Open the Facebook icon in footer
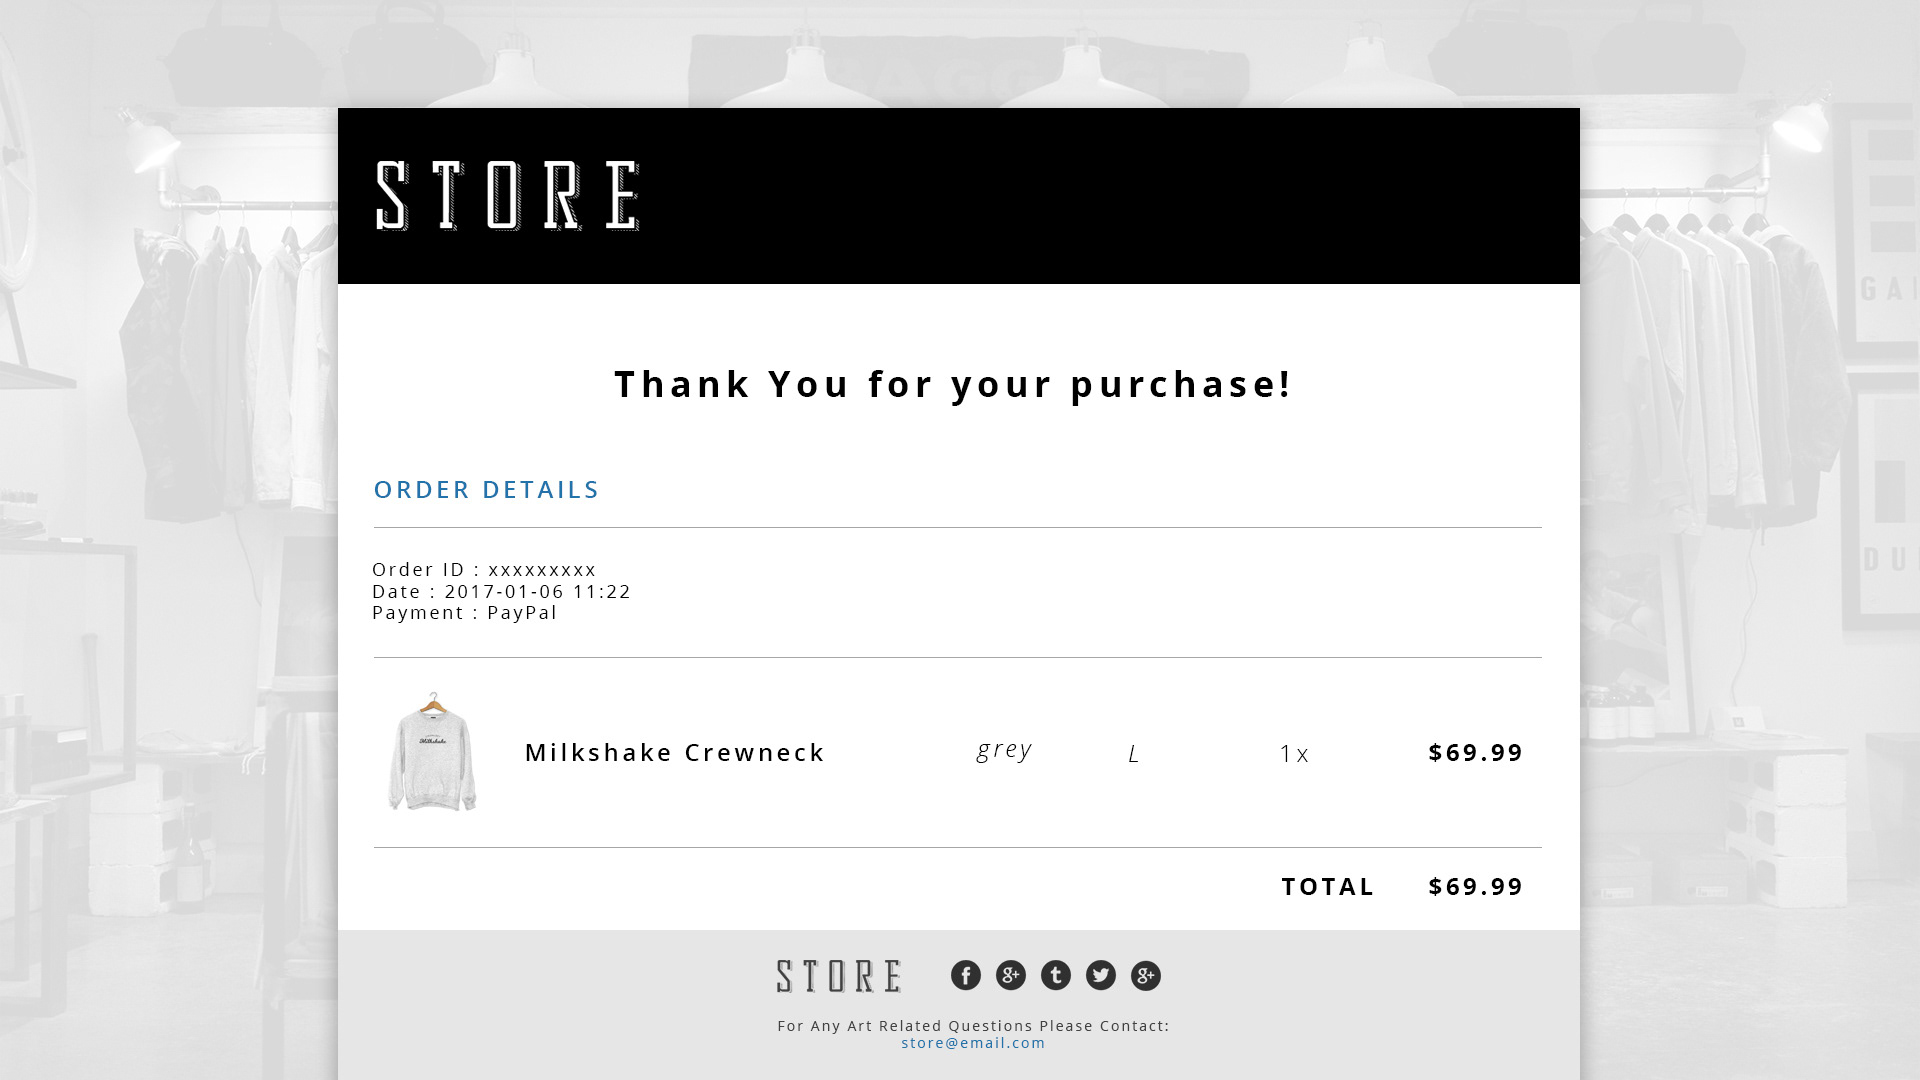 pos(965,975)
